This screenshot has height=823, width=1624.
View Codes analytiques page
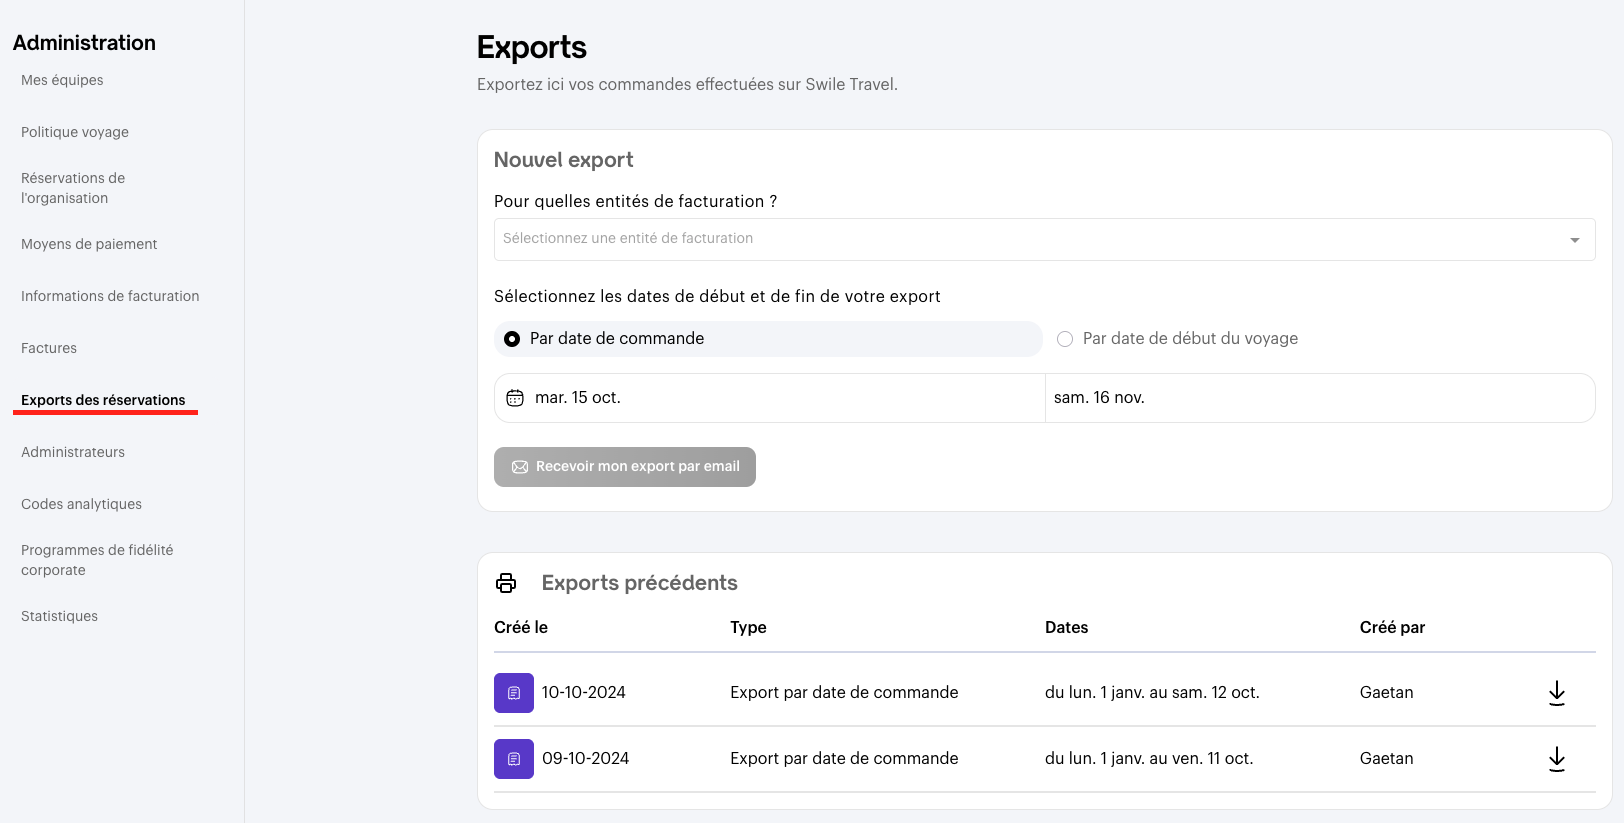coord(81,504)
